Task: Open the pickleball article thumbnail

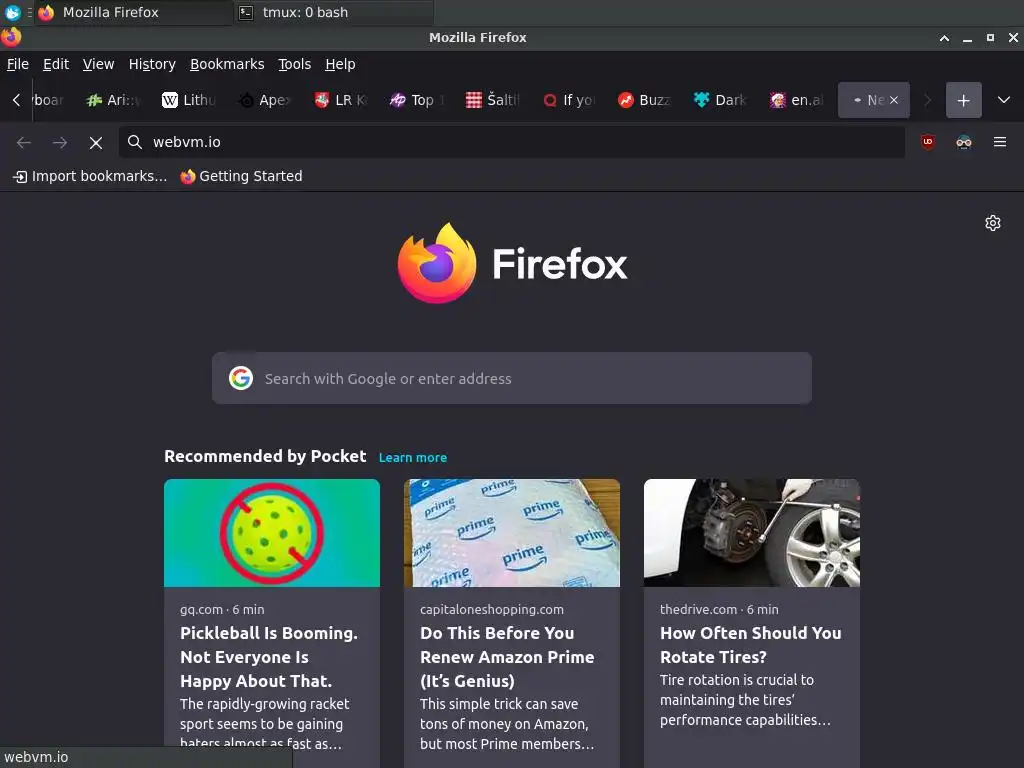Action: [272, 533]
